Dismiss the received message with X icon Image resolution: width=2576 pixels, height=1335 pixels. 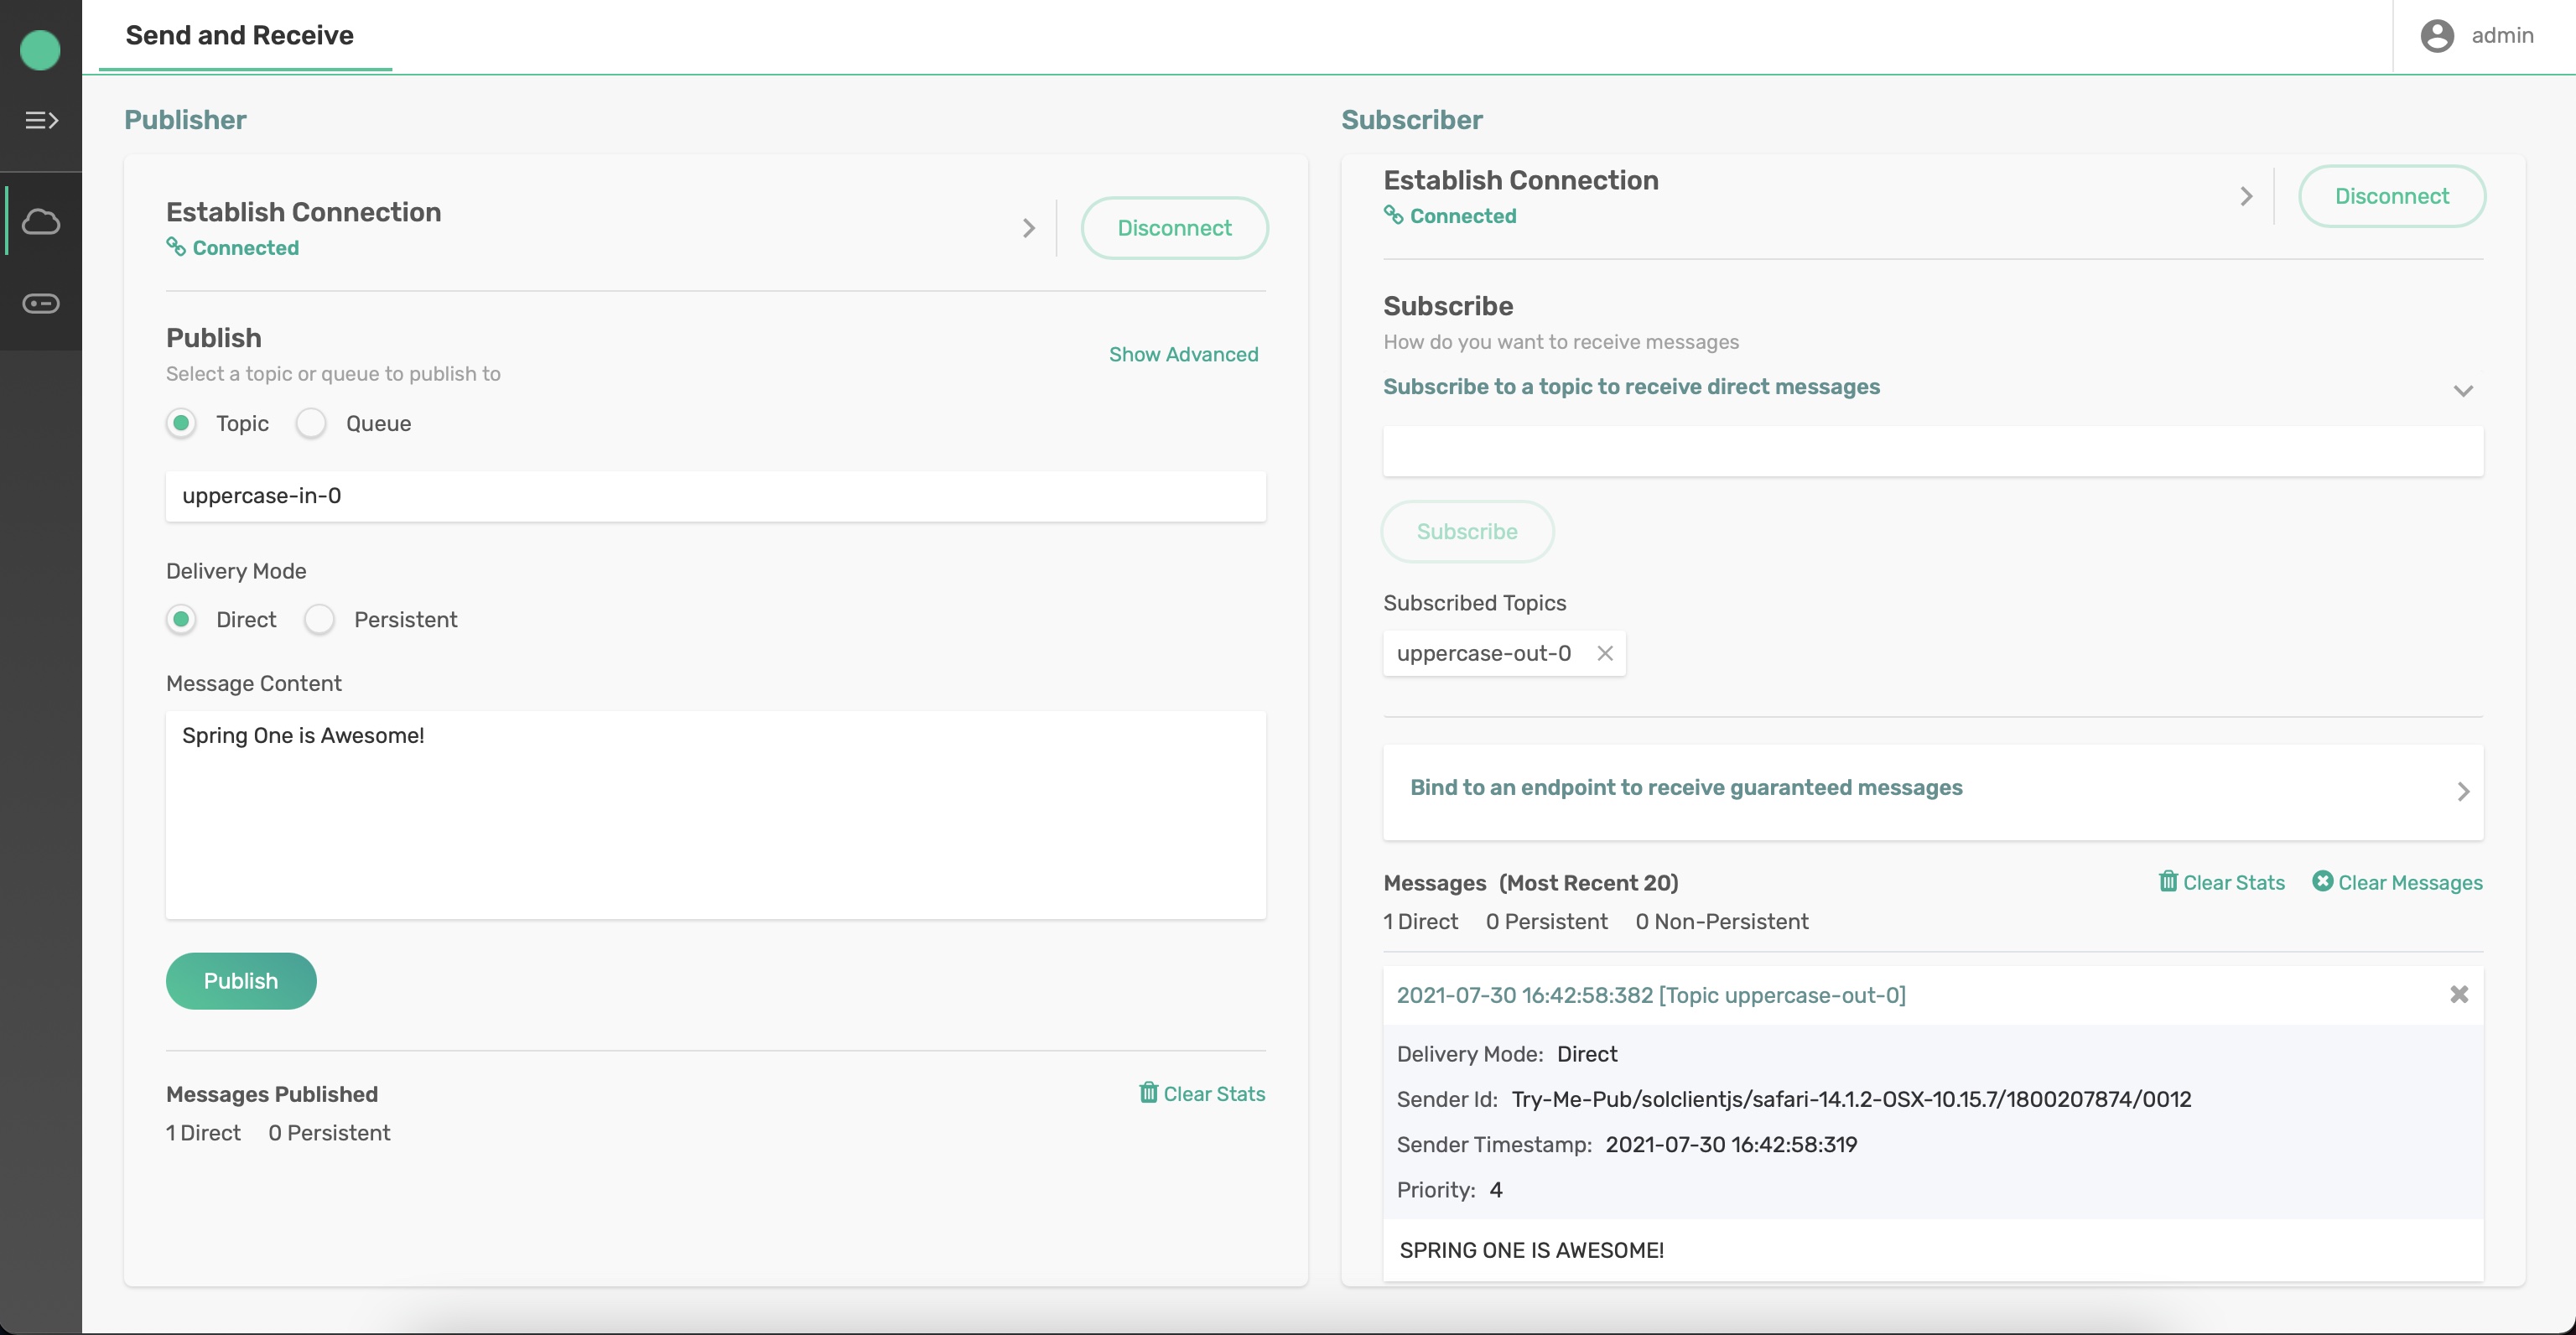(x=2459, y=994)
